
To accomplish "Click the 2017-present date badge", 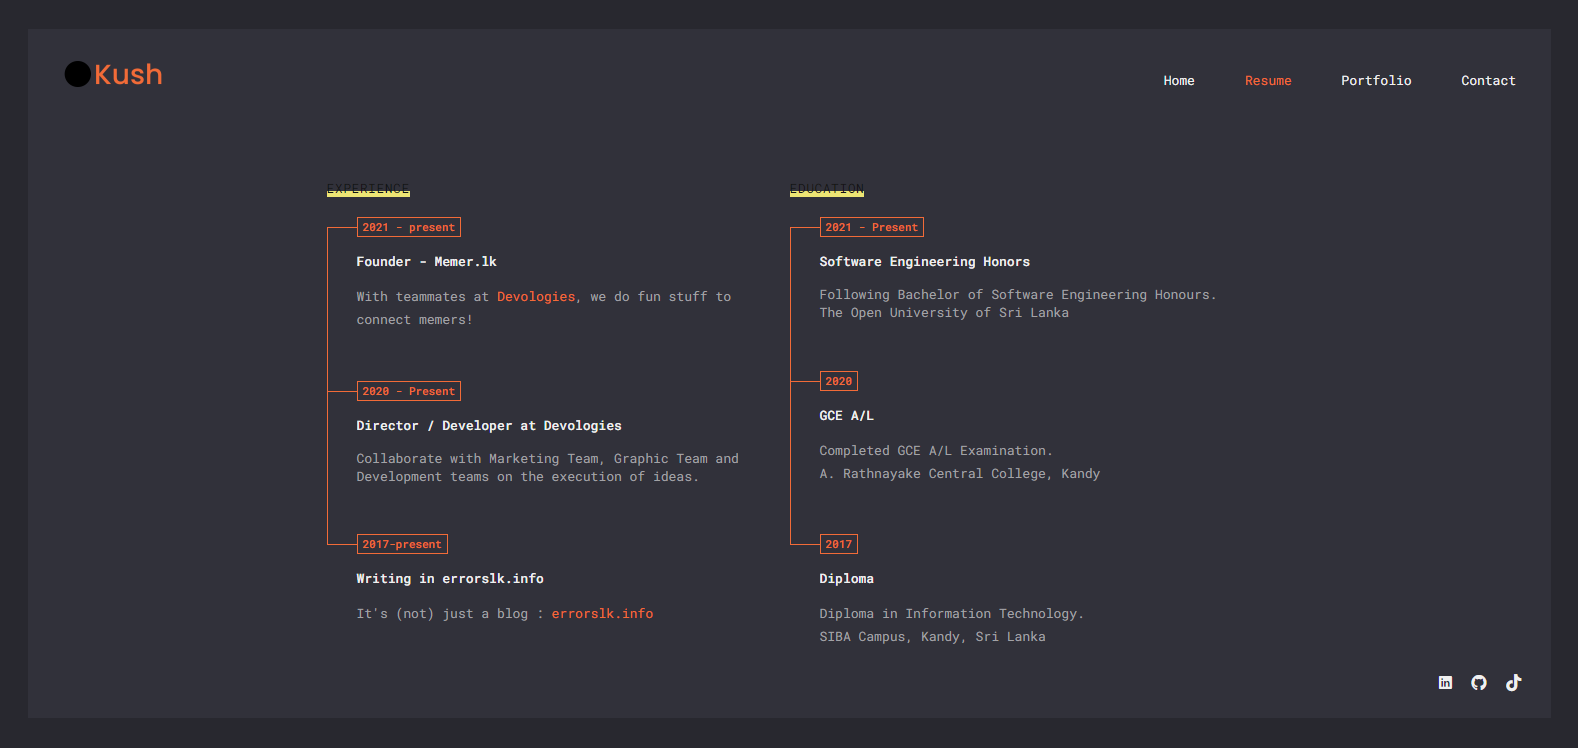I will [402, 544].
